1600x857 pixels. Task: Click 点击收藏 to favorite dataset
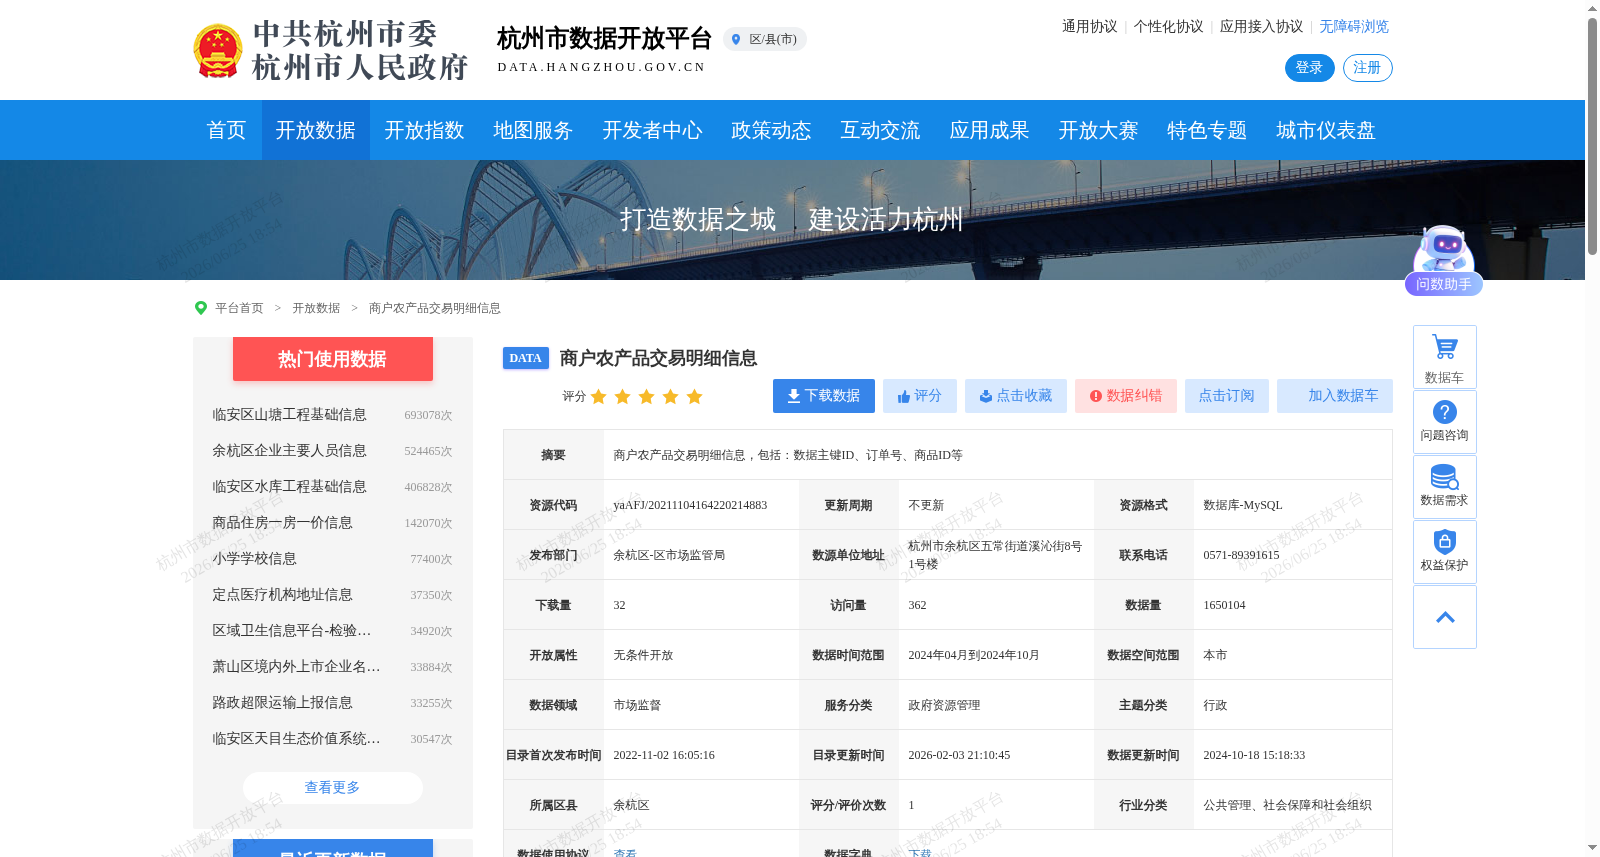pyautogui.click(x=1016, y=396)
